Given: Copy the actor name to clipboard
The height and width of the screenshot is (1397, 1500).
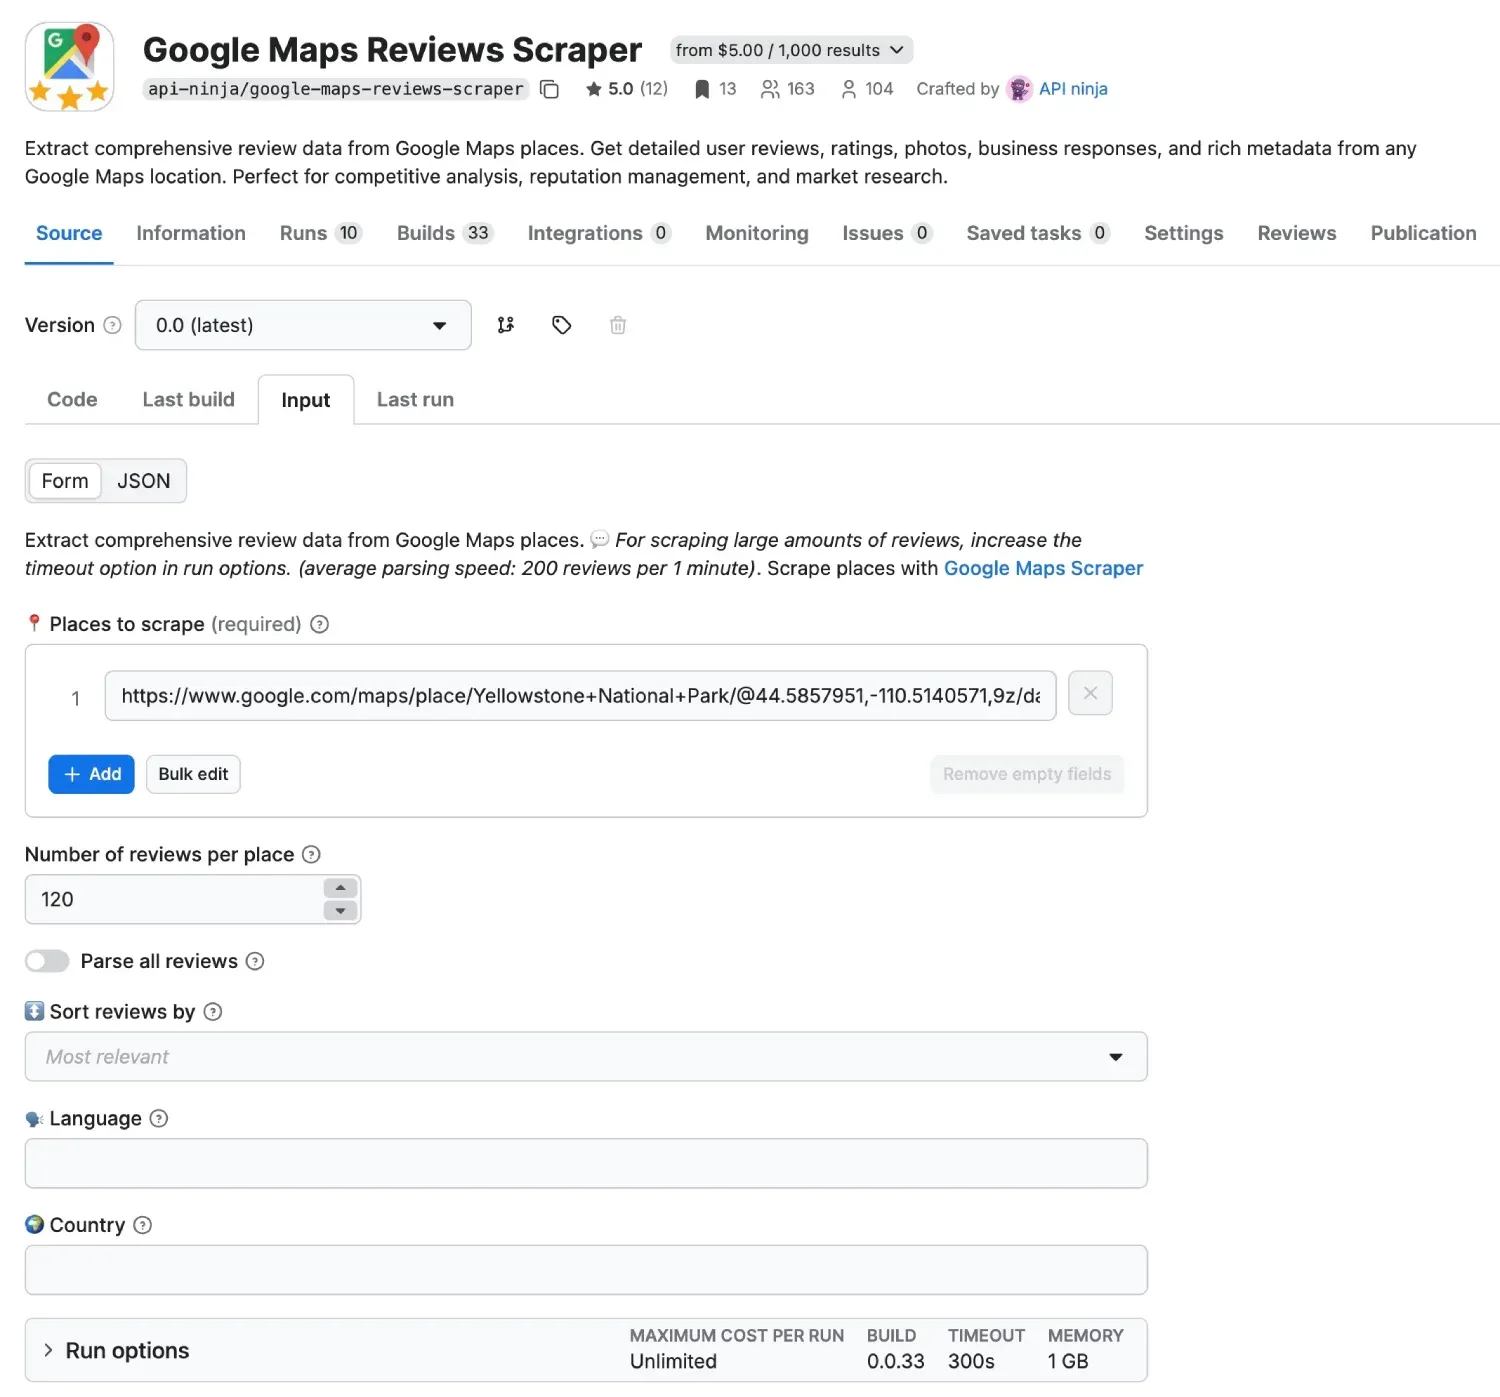Looking at the screenshot, I should click(549, 89).
